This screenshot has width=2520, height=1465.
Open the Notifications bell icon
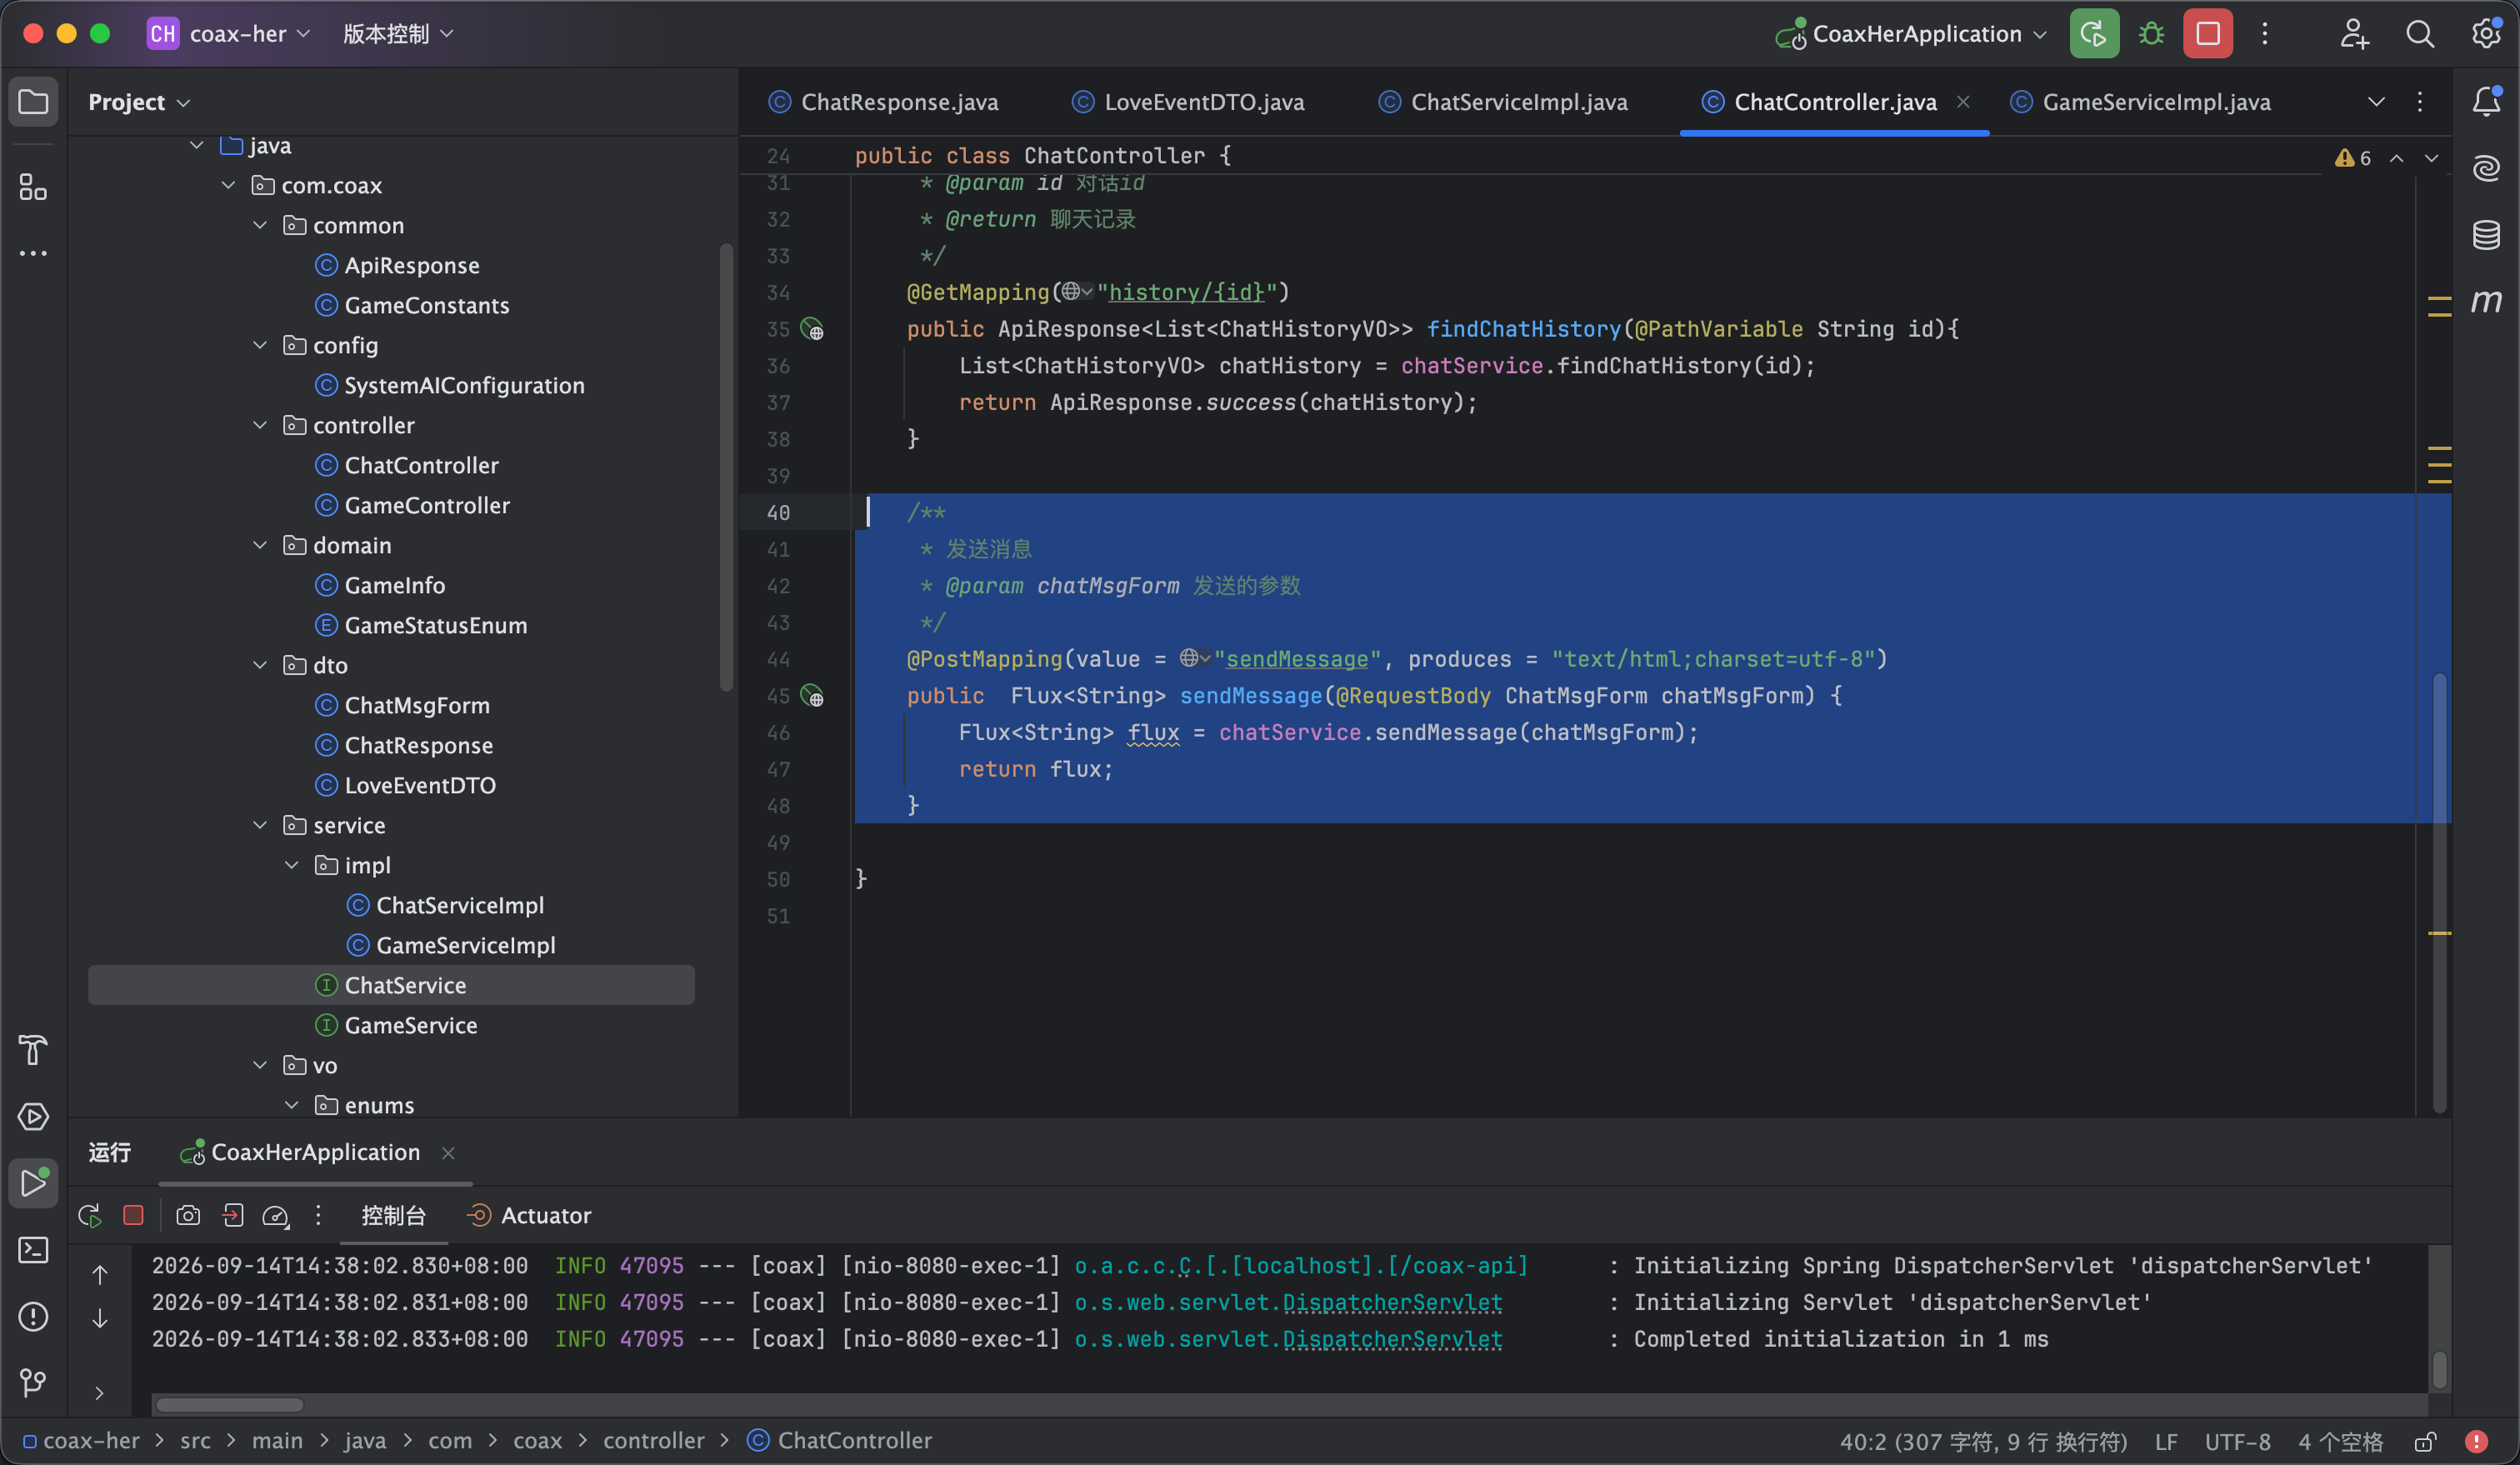click(x=2486, y=102)
